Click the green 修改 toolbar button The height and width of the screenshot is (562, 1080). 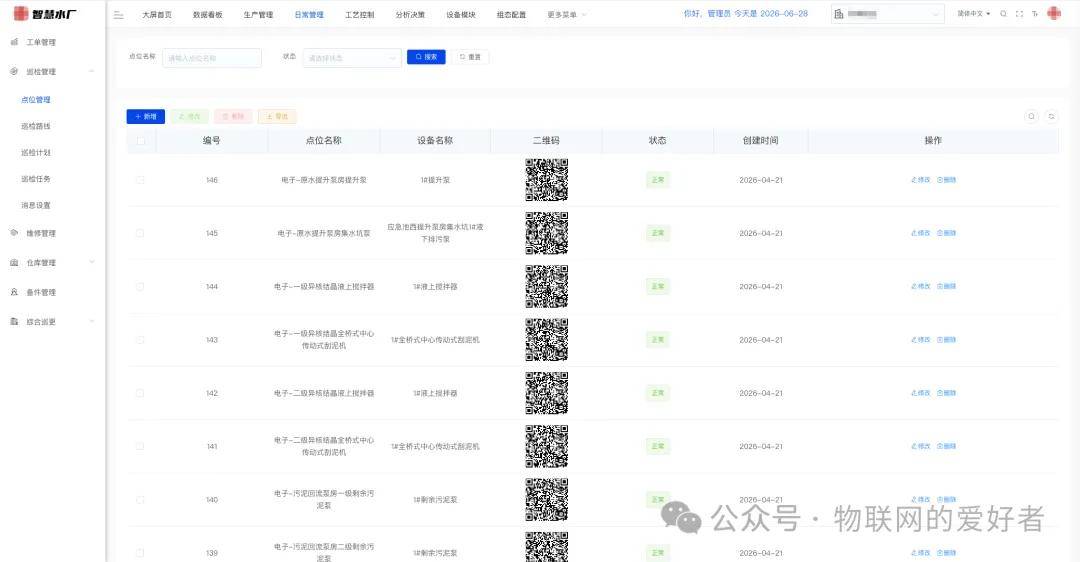pyautogui.click(x=189, y=116)
